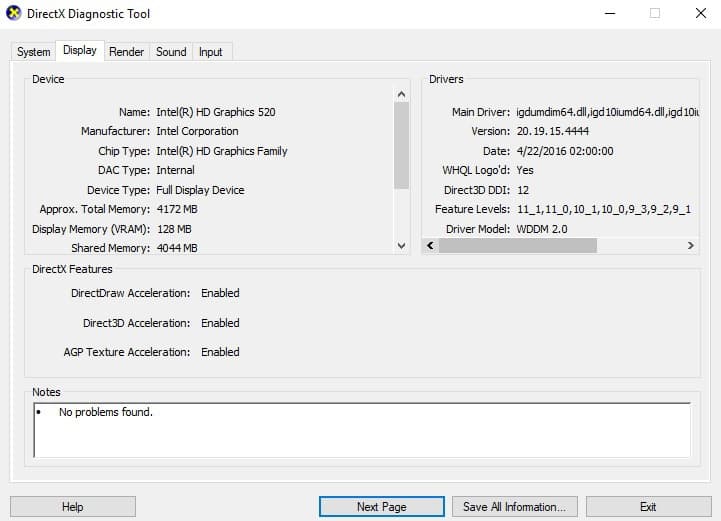Select the Display tab

click(80, 50)
